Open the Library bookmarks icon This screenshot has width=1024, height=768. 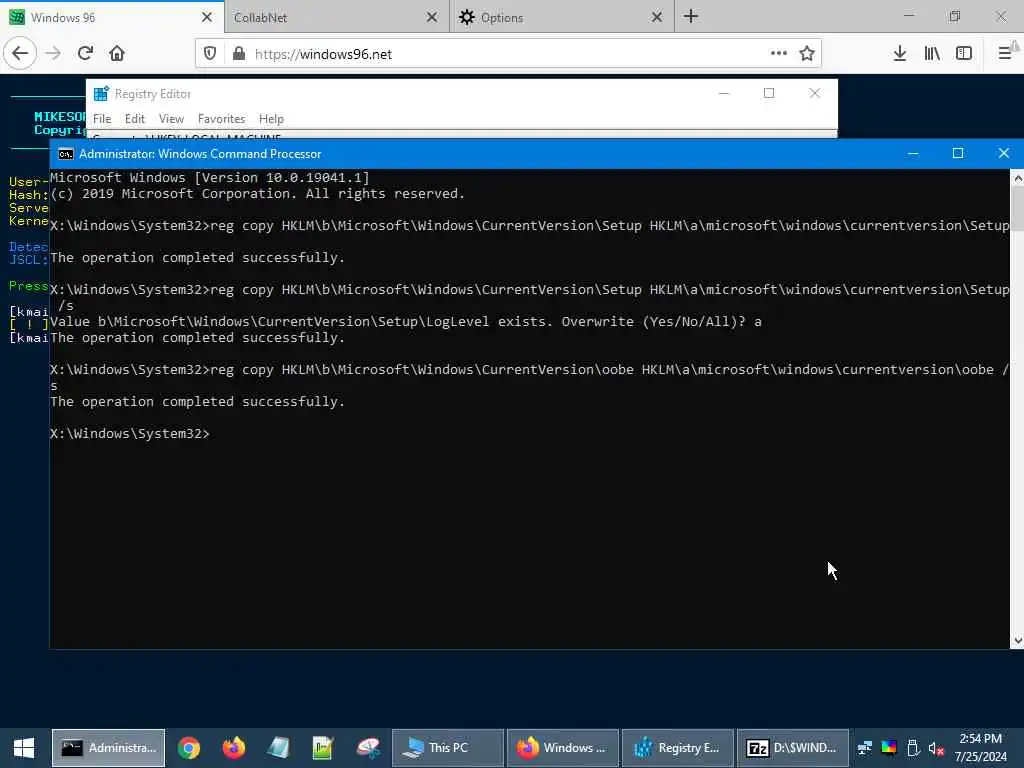932,54
